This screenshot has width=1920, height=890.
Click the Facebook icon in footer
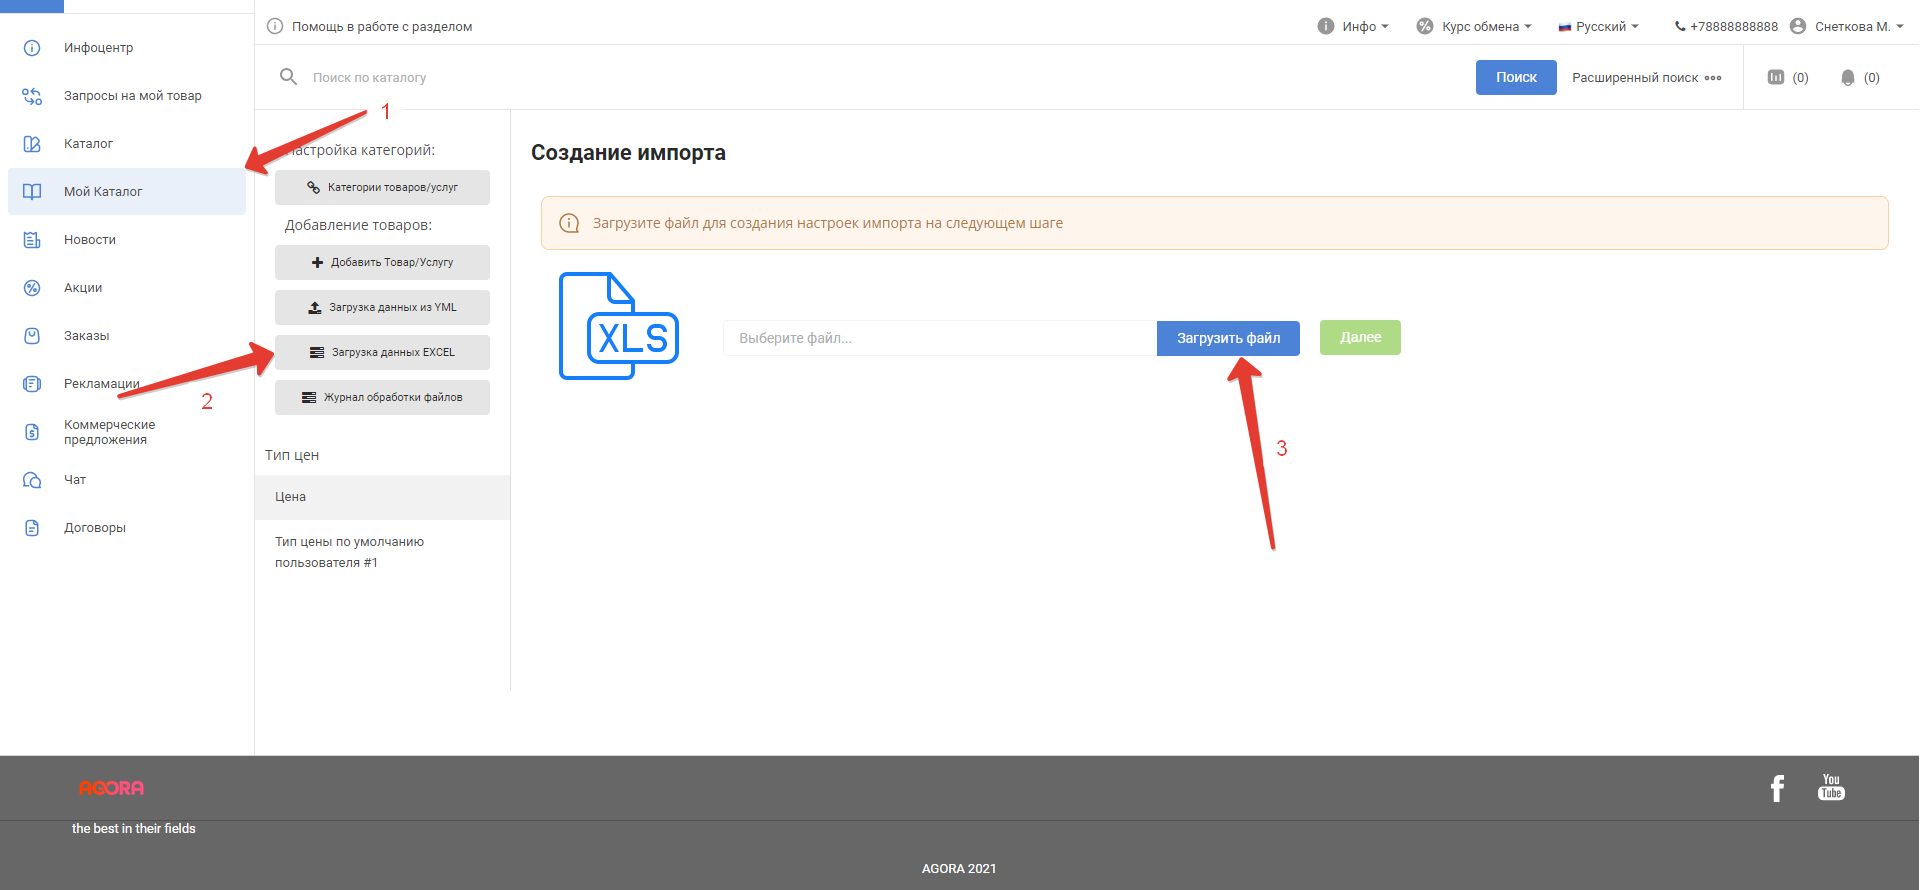[x=1777, y=788]
